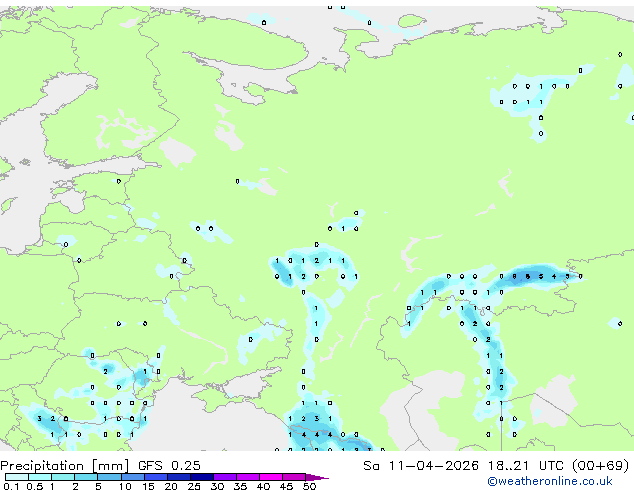
Task: Click the "GFS 0.25" model label
Action: pyautogui.click(x=169, y=466)
